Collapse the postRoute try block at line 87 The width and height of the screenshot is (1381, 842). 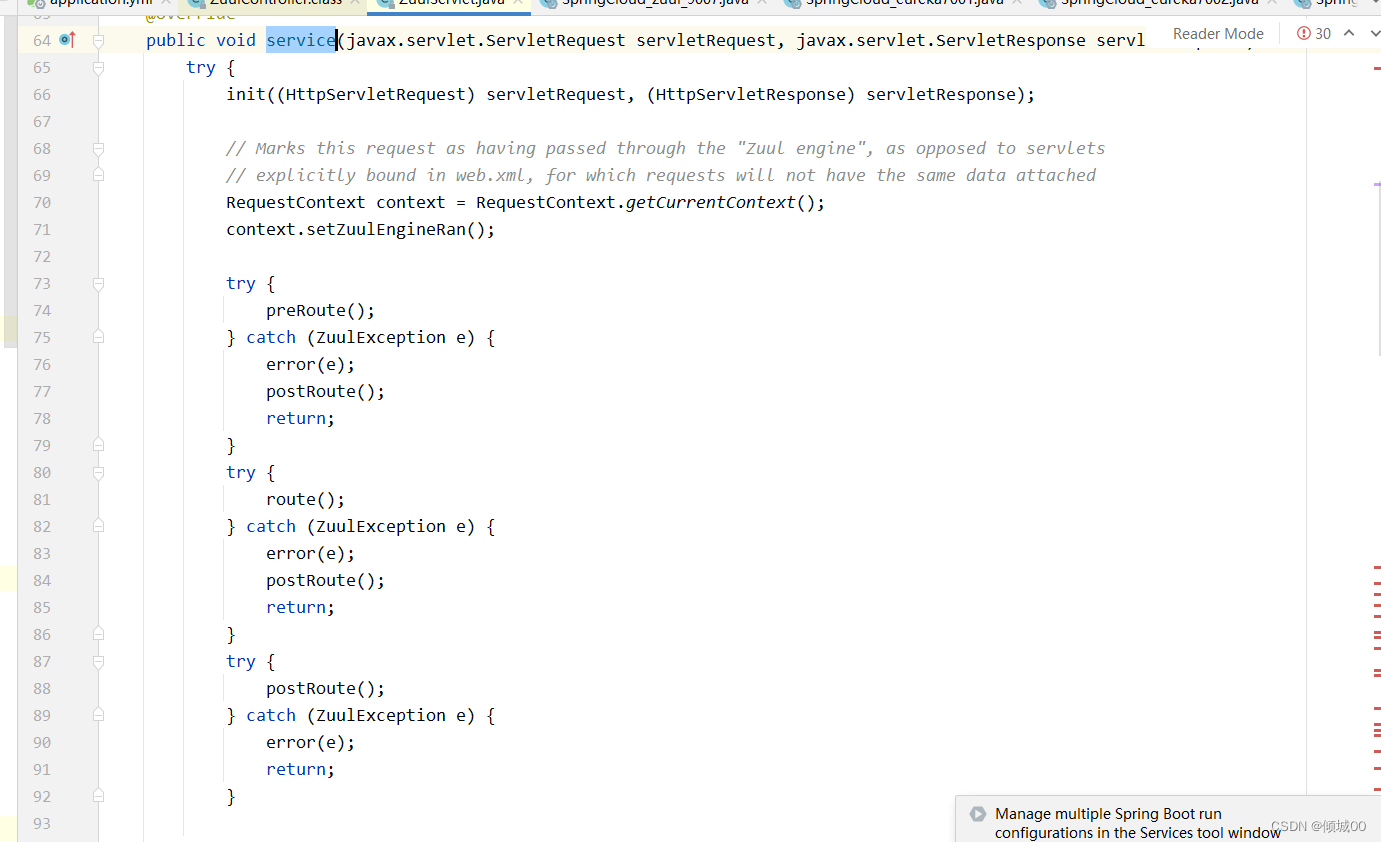98,661
